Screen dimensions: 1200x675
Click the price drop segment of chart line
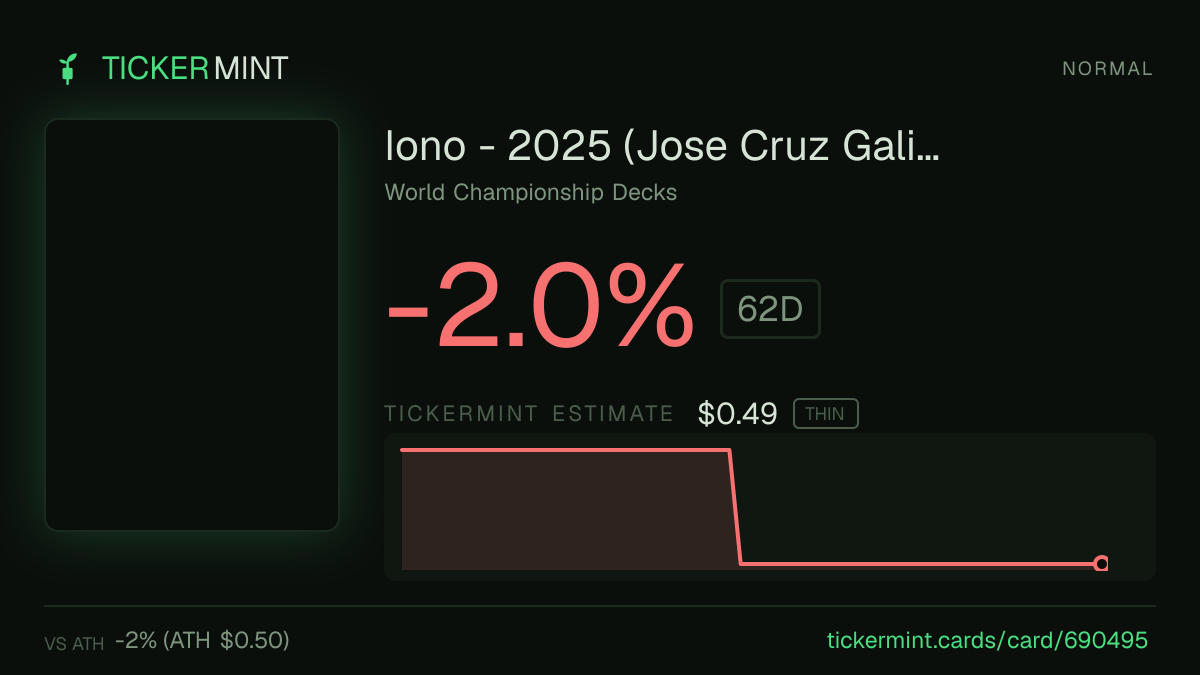point(735,507)
